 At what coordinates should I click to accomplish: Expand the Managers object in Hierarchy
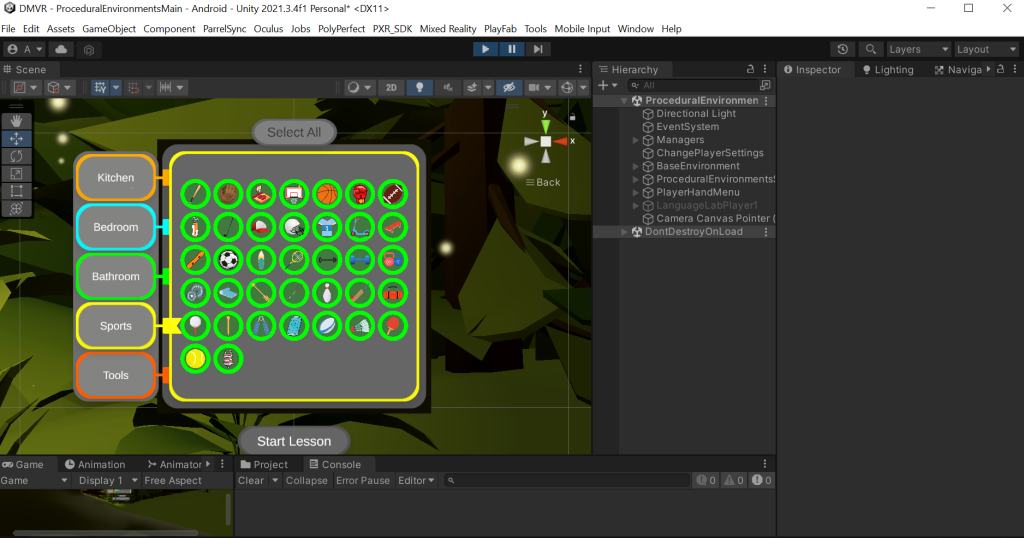pyautogui.click(x=636, y=141)
